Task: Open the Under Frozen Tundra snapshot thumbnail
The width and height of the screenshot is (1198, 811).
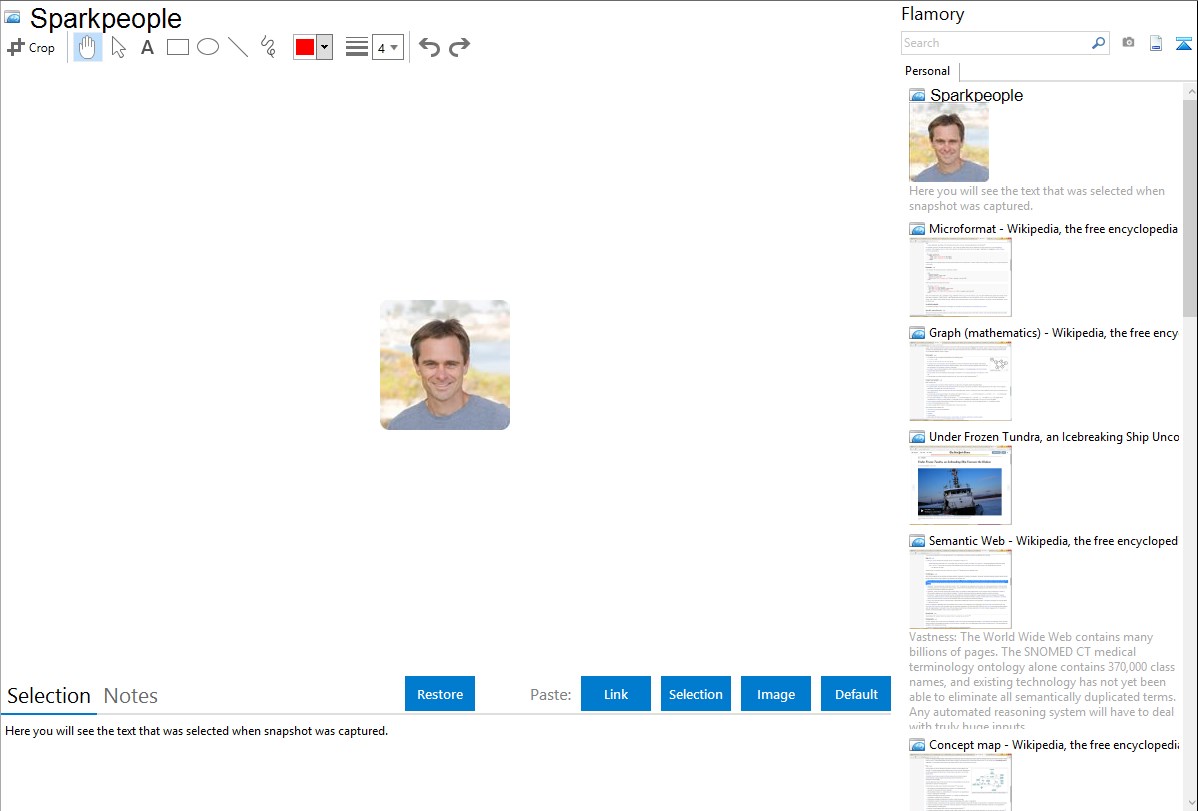Action: (960, 485)
